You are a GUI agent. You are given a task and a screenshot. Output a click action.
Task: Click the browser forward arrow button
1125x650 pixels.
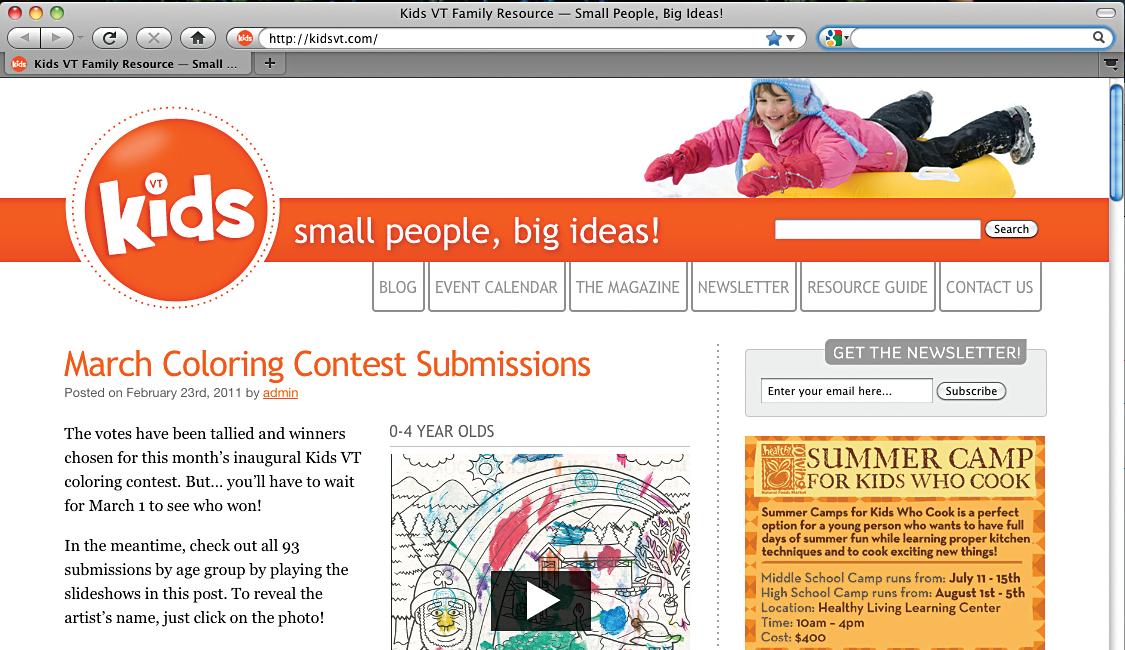pos(56,37)
